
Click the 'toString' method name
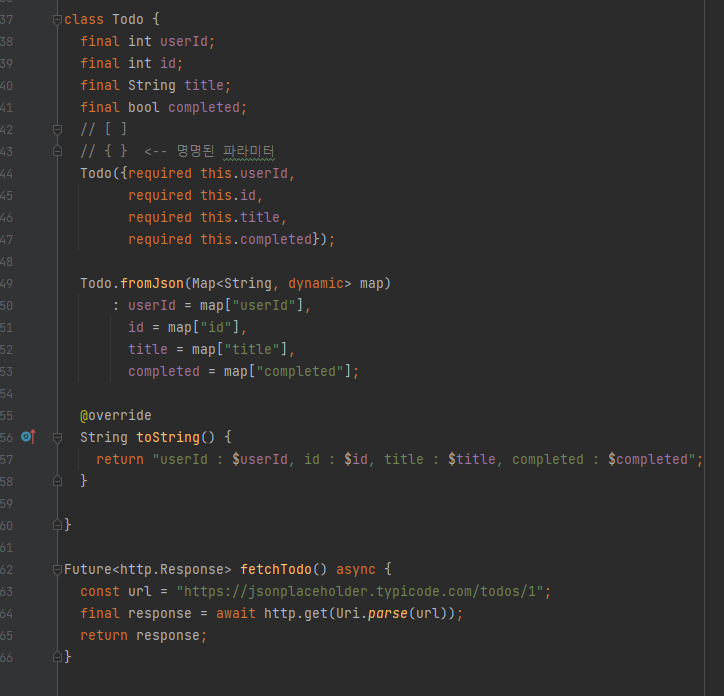click(x=168, y=437)
